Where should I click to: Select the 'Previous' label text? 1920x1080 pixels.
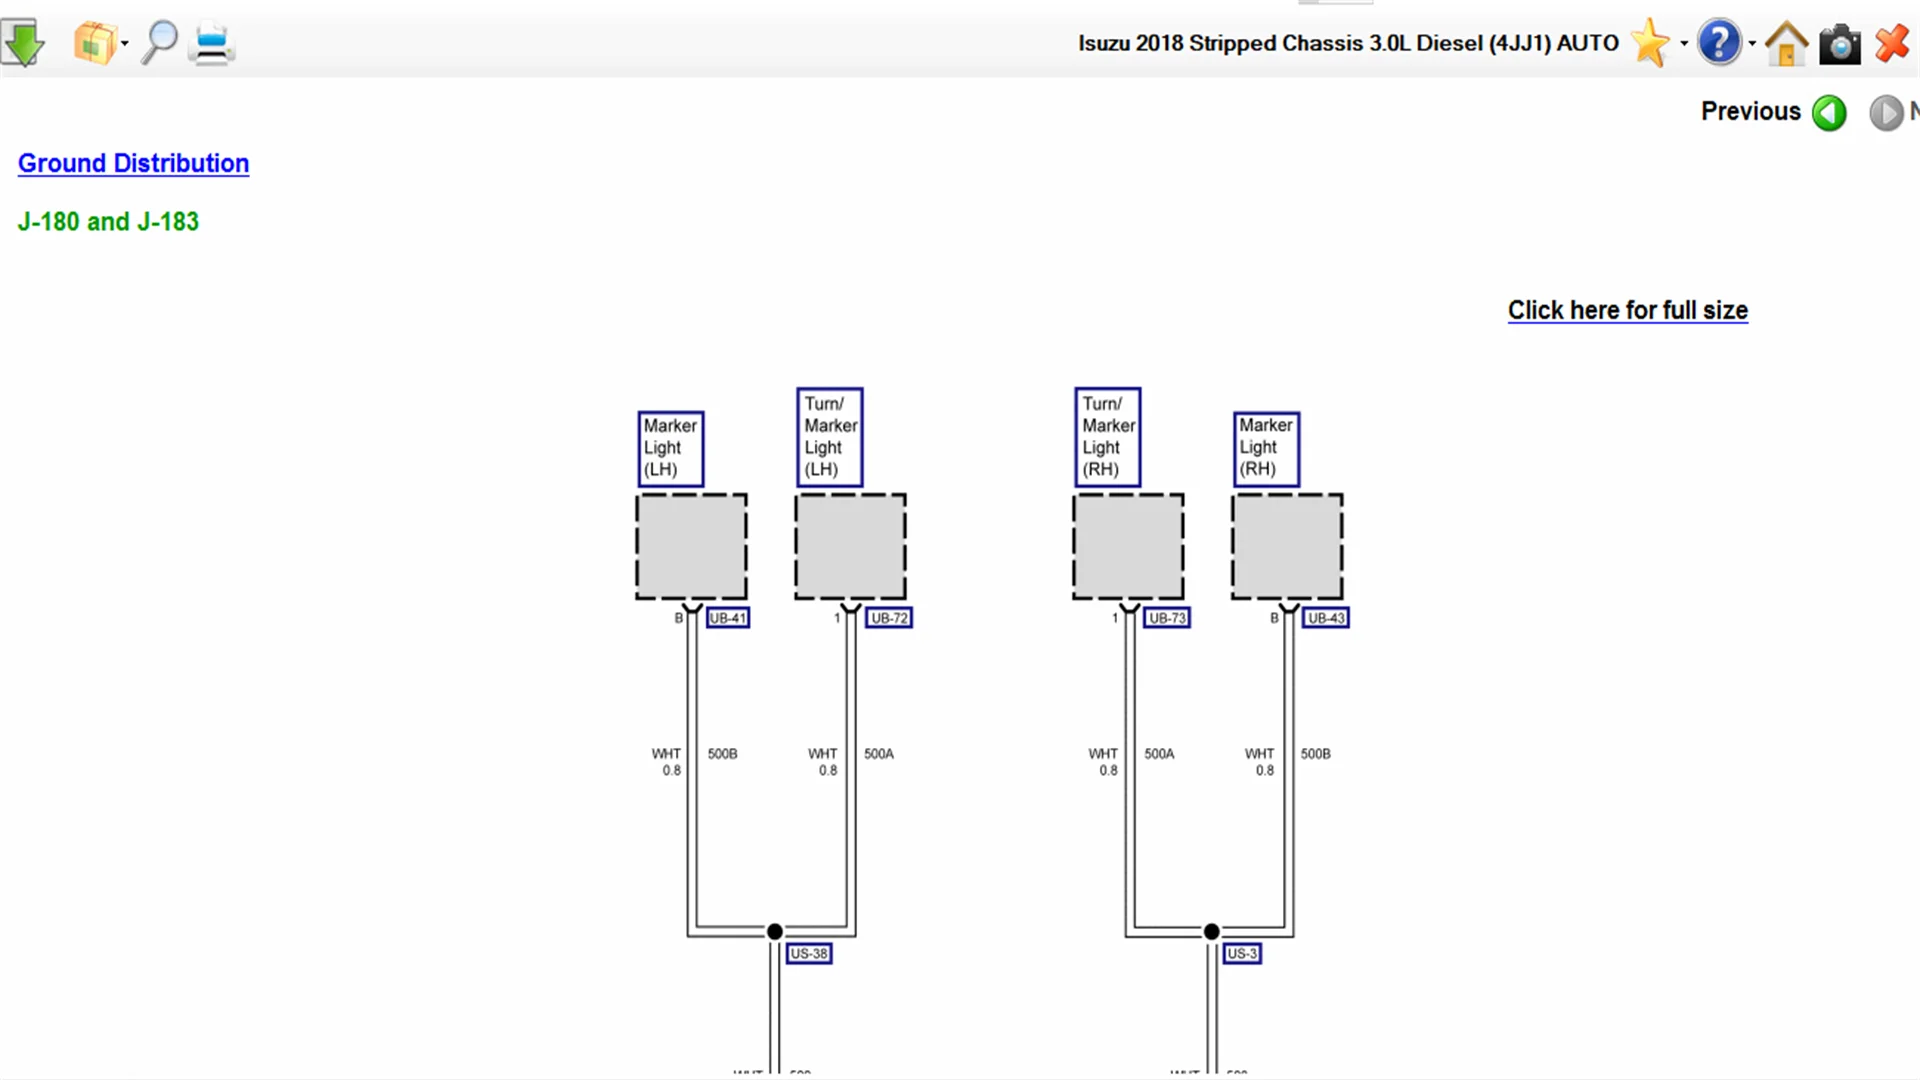pos(1750,111)
